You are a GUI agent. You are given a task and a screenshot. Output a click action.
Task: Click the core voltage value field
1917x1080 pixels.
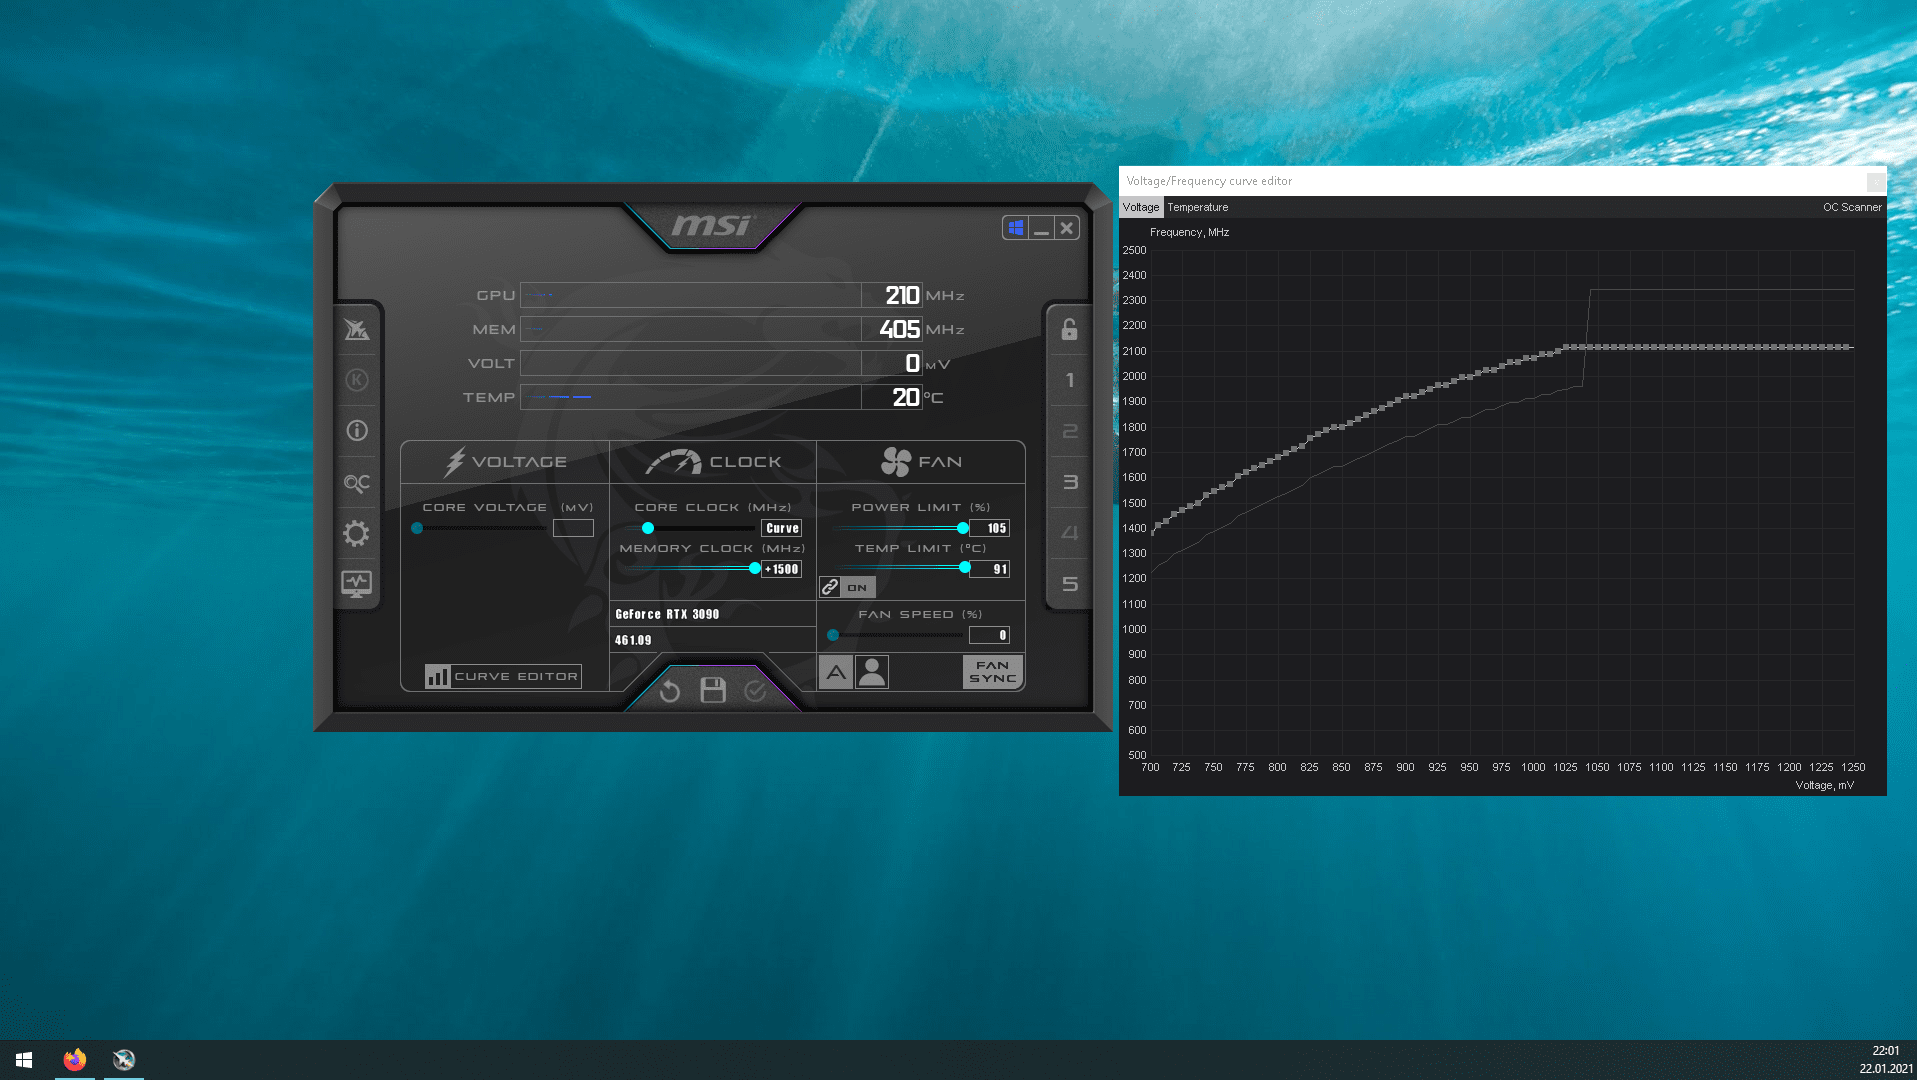point(573,528)
